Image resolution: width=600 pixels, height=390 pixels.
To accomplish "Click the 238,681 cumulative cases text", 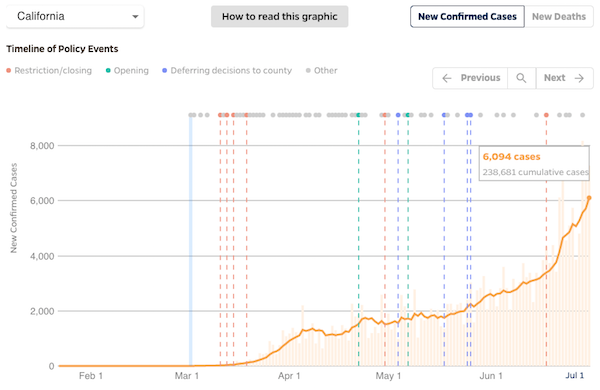I will (535, 172).
